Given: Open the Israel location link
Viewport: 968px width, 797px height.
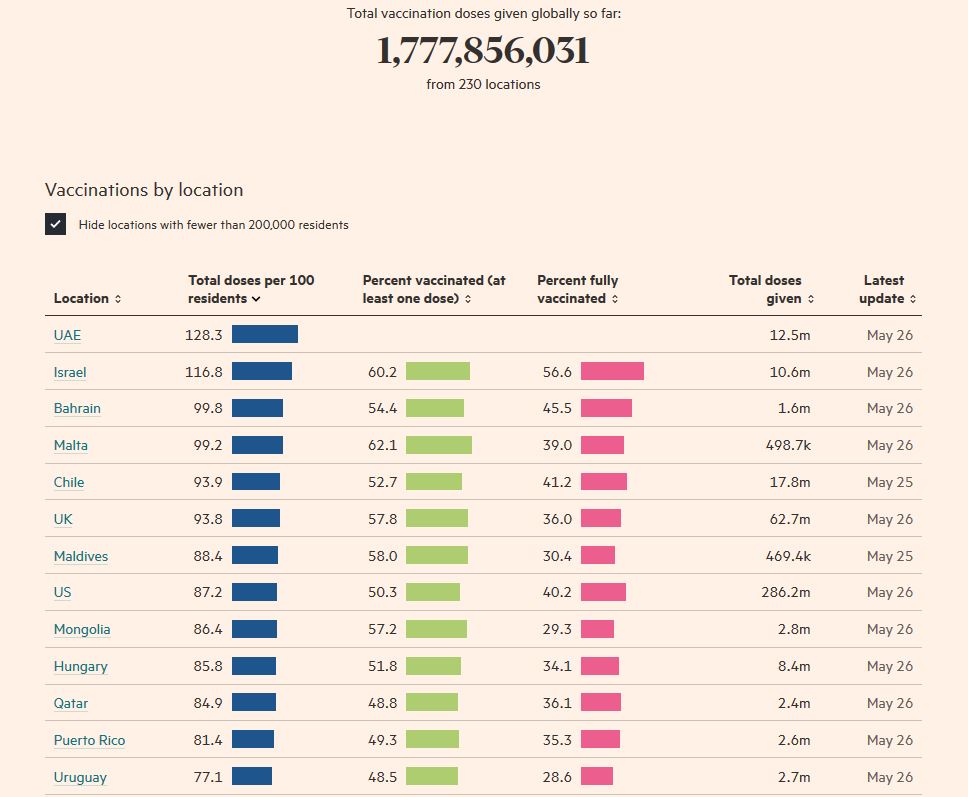Looking at the screenshot, I should [x=70, y=372].
